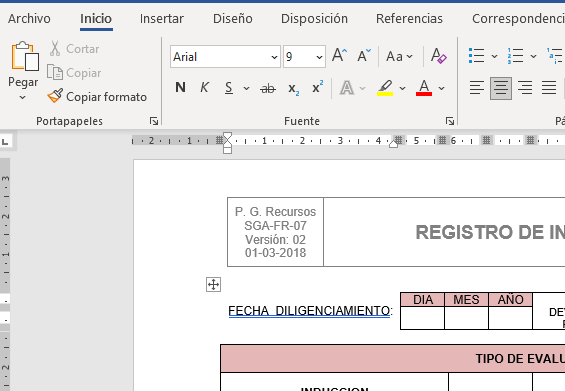Clear all formatting with the eraser A icon

pyautogui.click(x=439, y=56)
